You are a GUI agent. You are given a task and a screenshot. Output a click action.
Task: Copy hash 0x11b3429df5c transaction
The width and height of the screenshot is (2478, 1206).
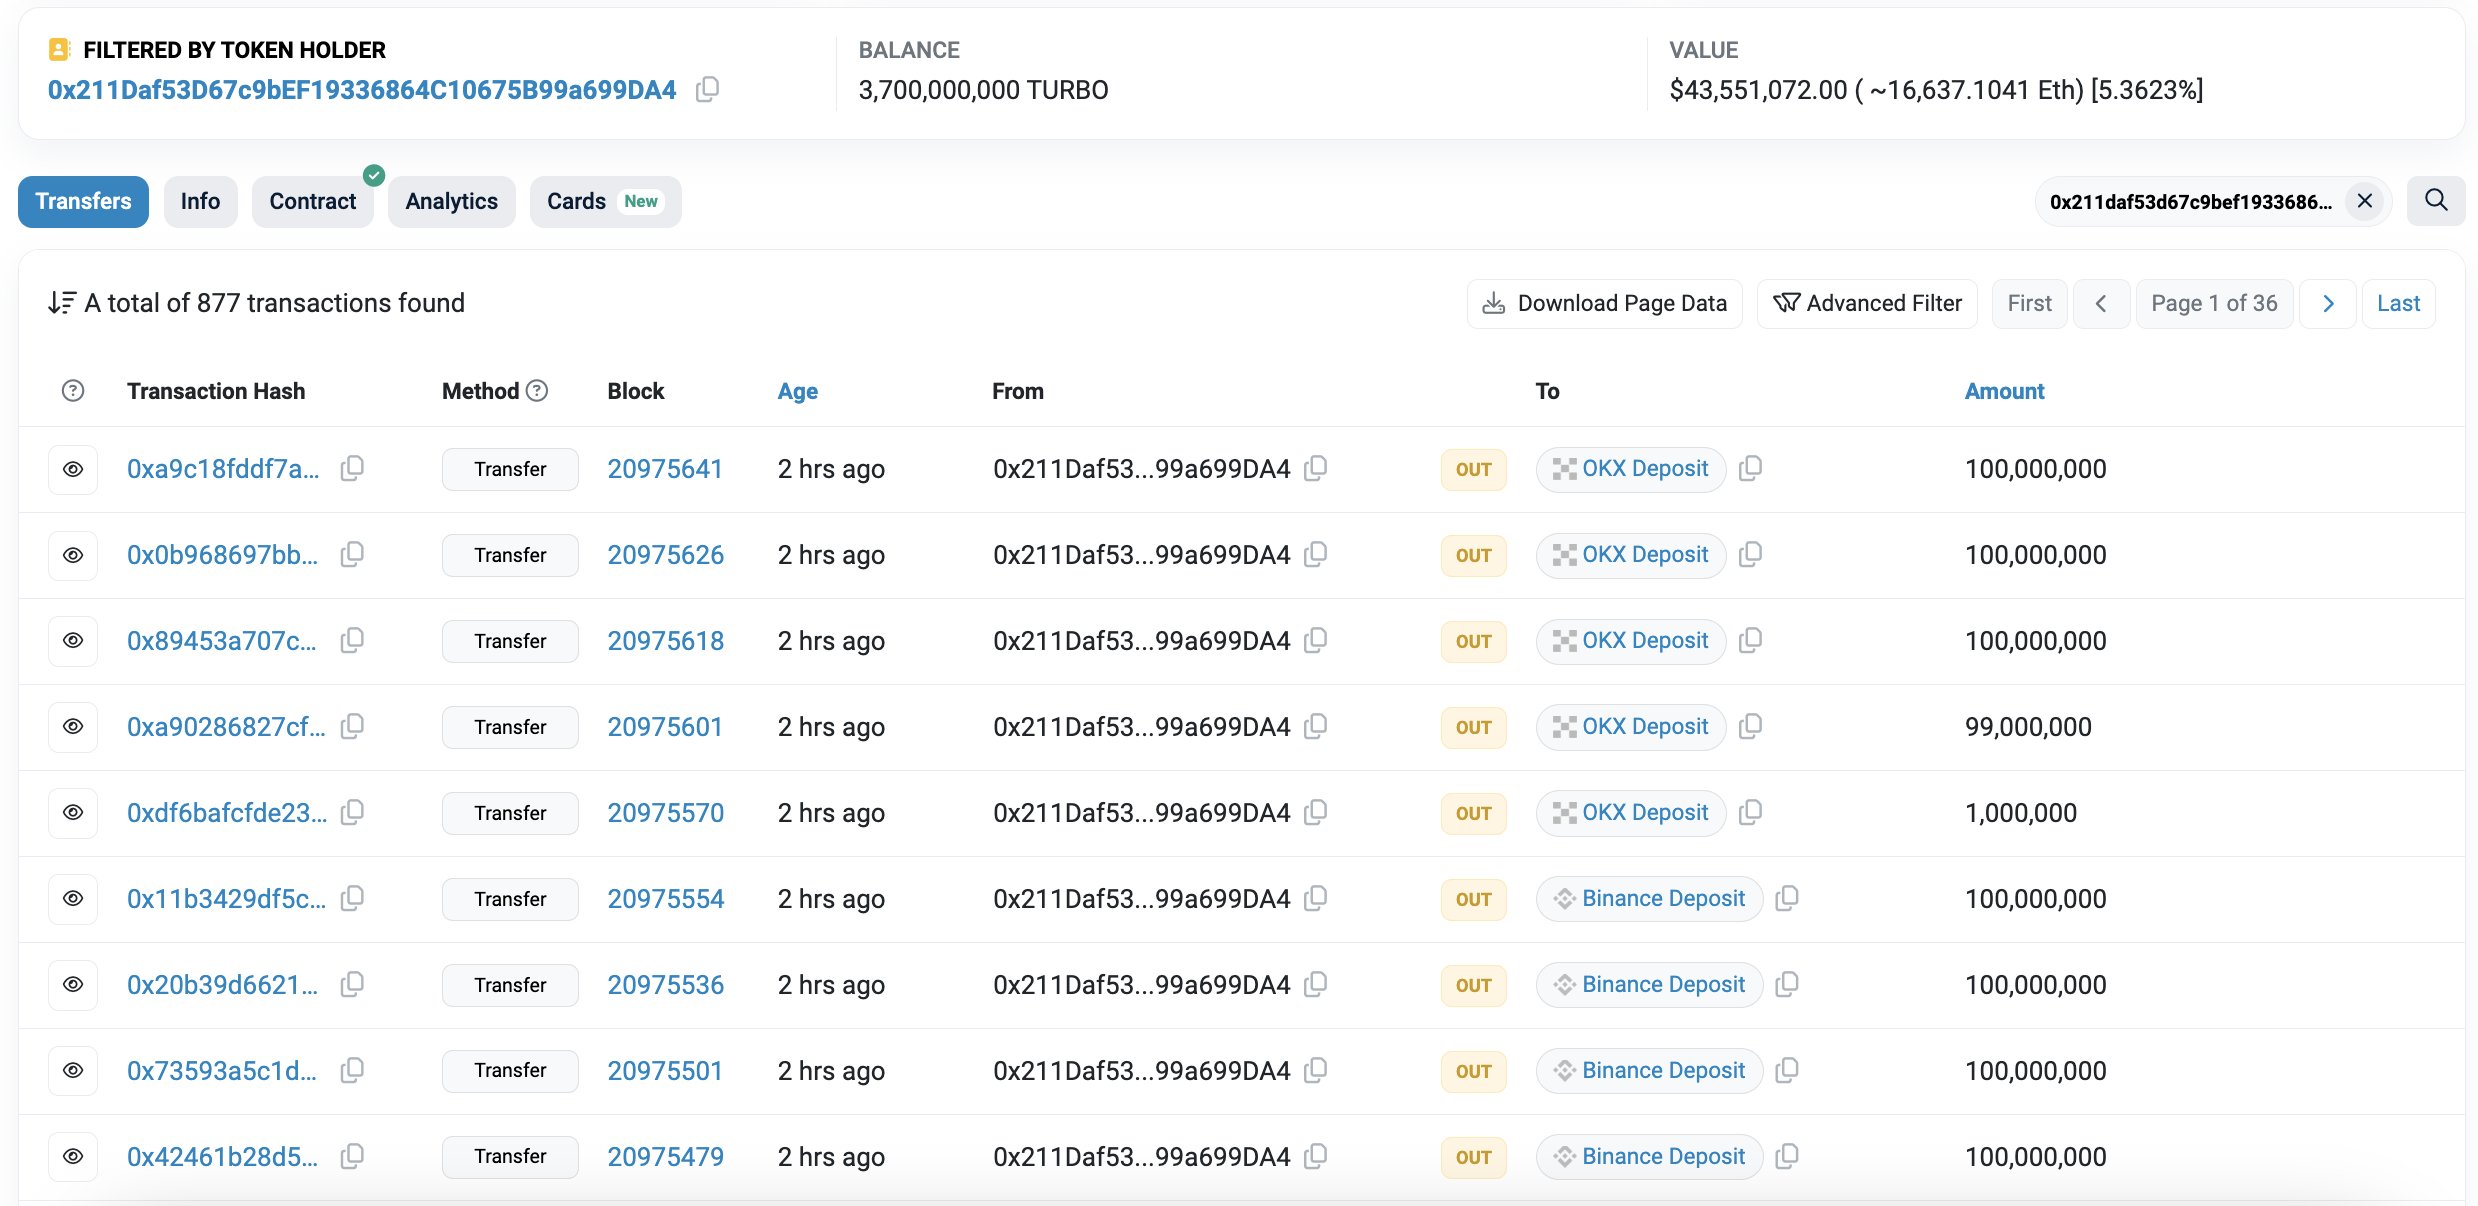click(352, 898)
